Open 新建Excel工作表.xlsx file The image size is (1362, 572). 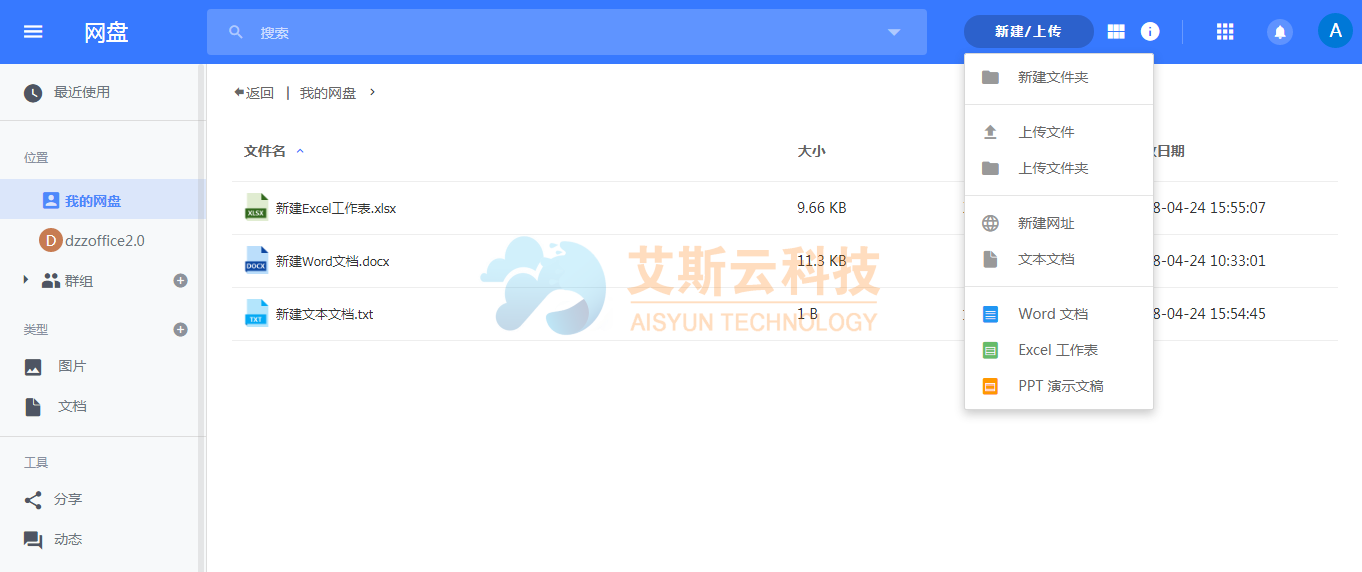336,208
